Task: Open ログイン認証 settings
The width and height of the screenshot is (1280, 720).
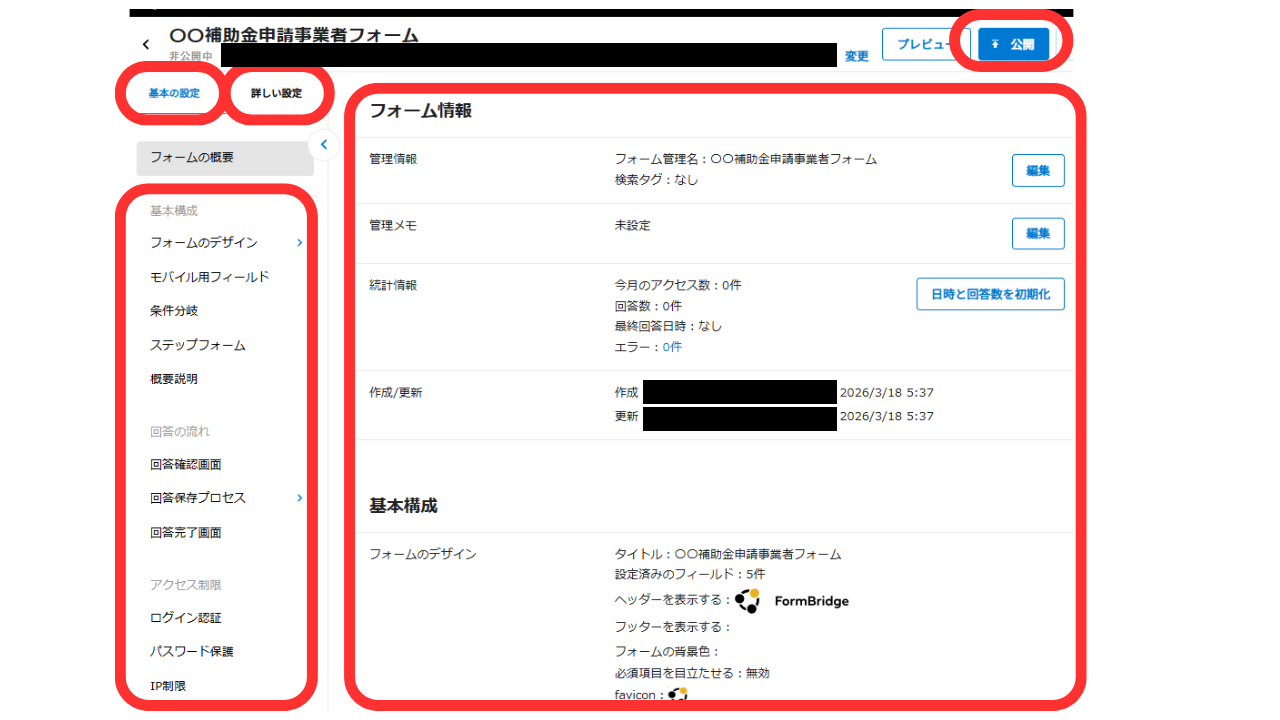Action: point(186,618)
